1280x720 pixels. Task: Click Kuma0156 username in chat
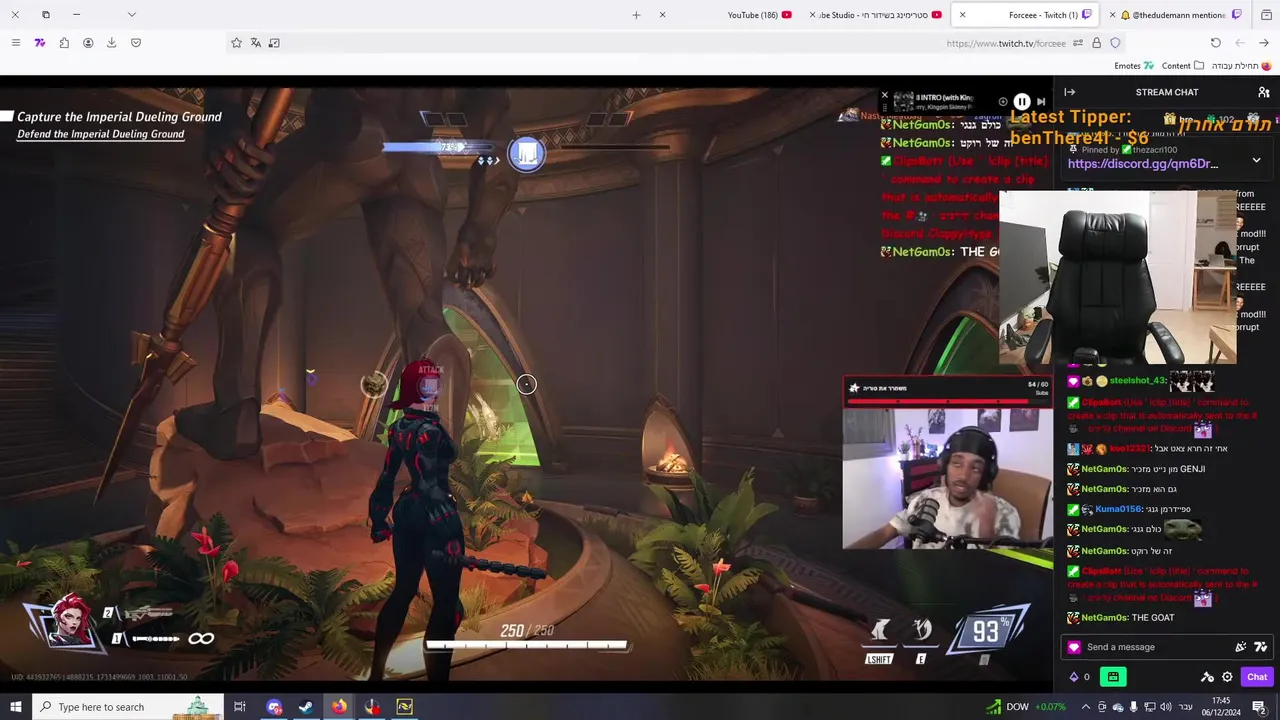click(x=1118, y=509)
